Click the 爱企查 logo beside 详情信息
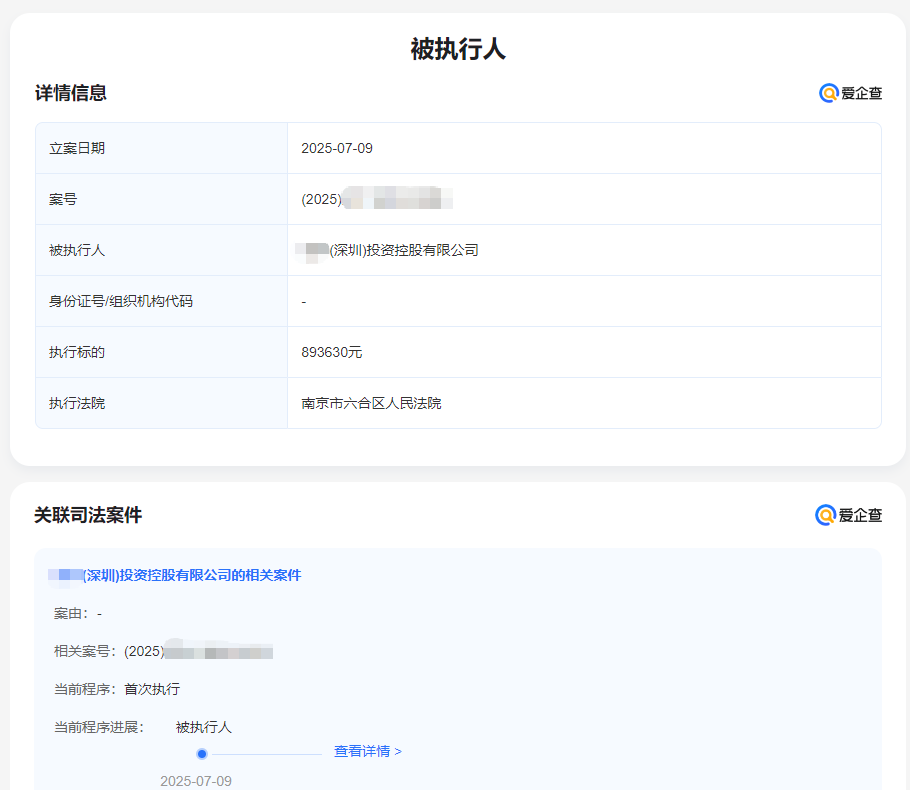This screenshot has height=790, width=910. (x=850, y=93)
